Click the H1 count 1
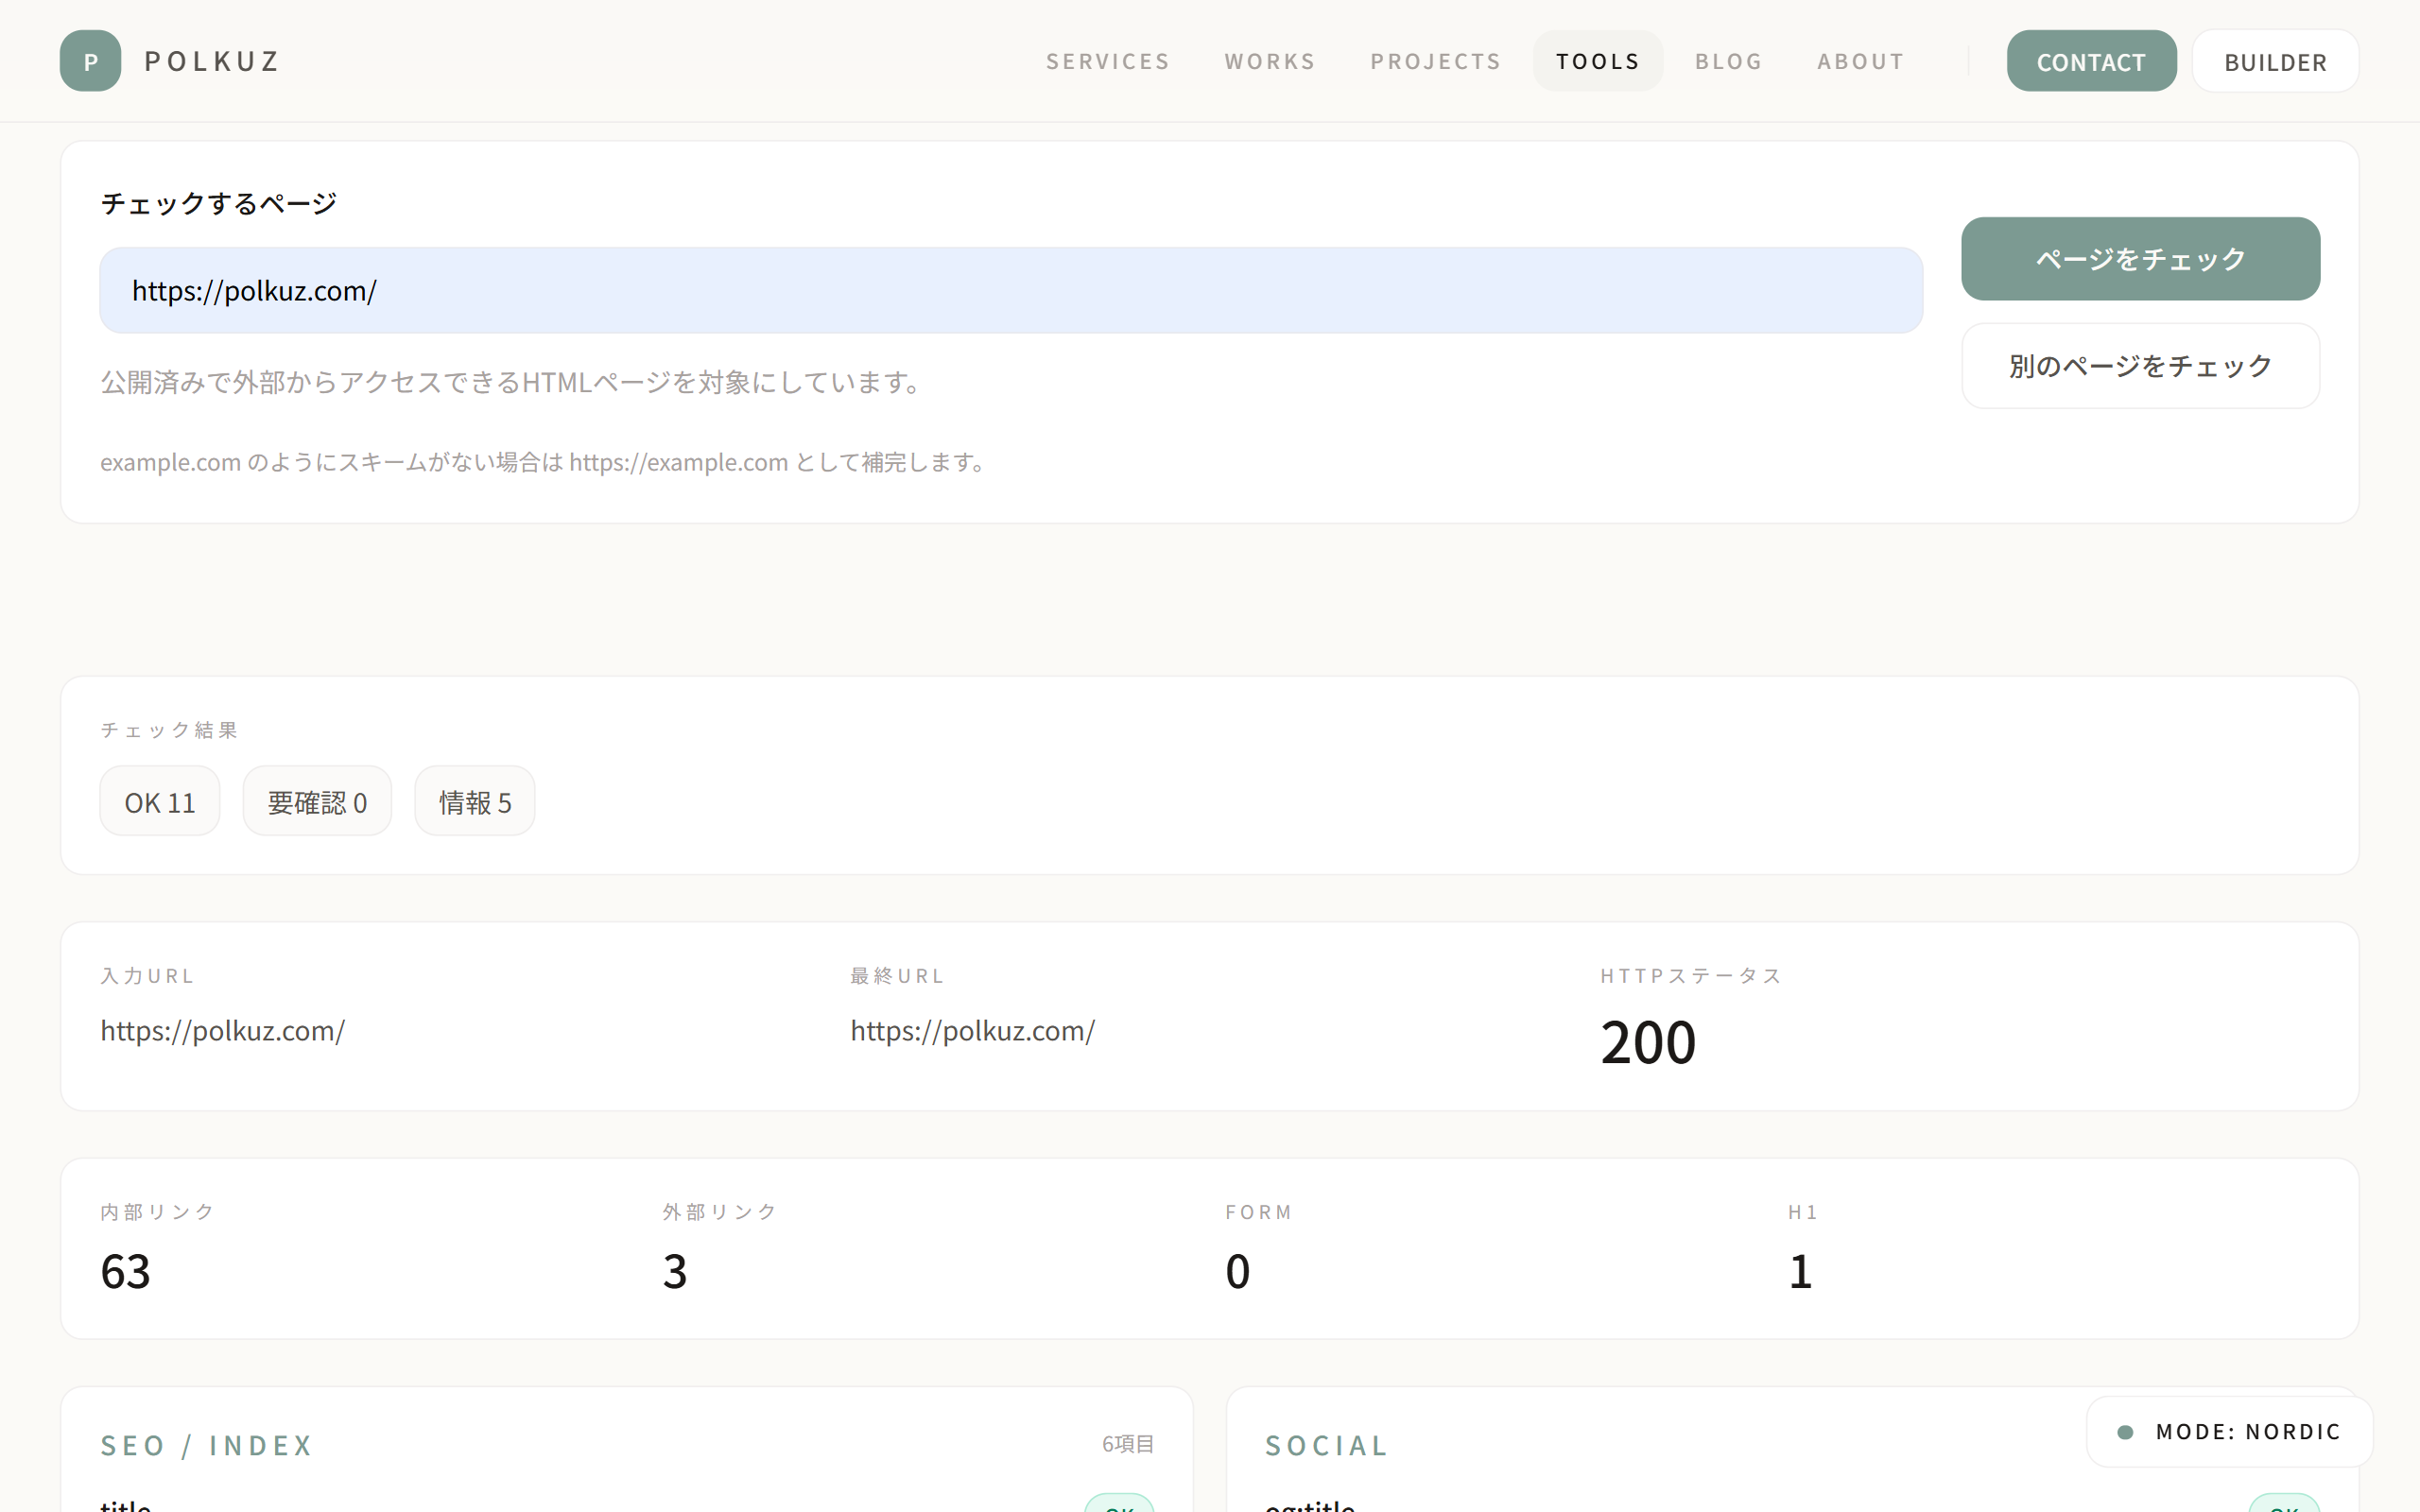Screen dimensions: 2420x1512 click(x=1800, y=1271)
